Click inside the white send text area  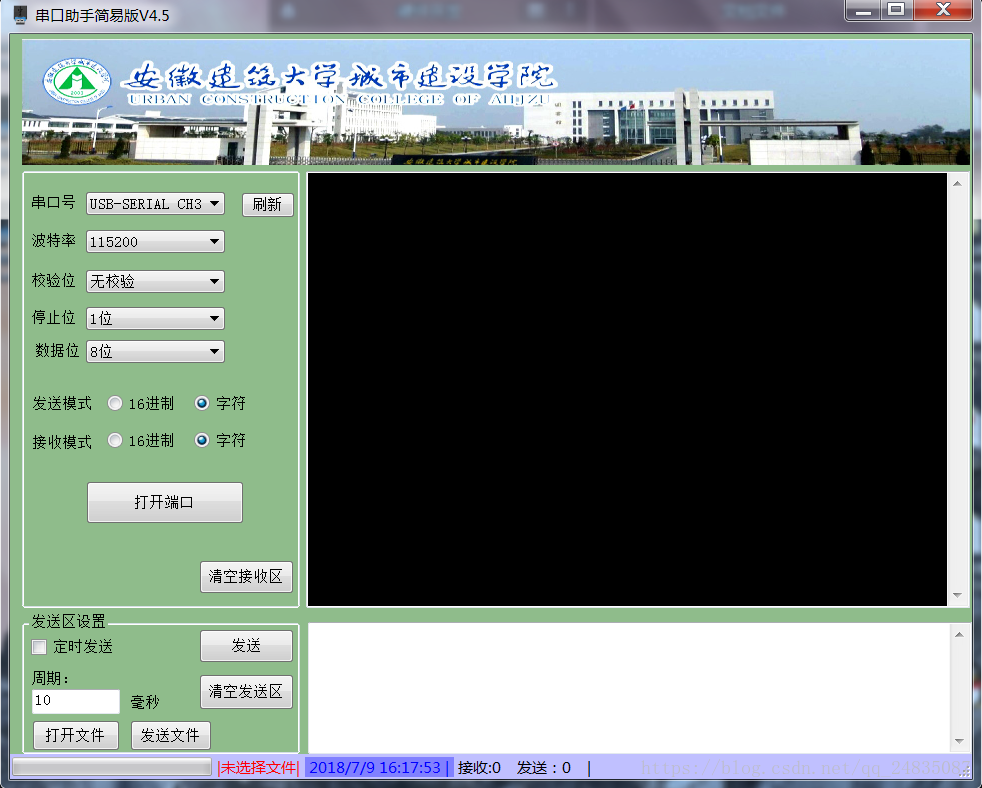[x=629, y=687]
